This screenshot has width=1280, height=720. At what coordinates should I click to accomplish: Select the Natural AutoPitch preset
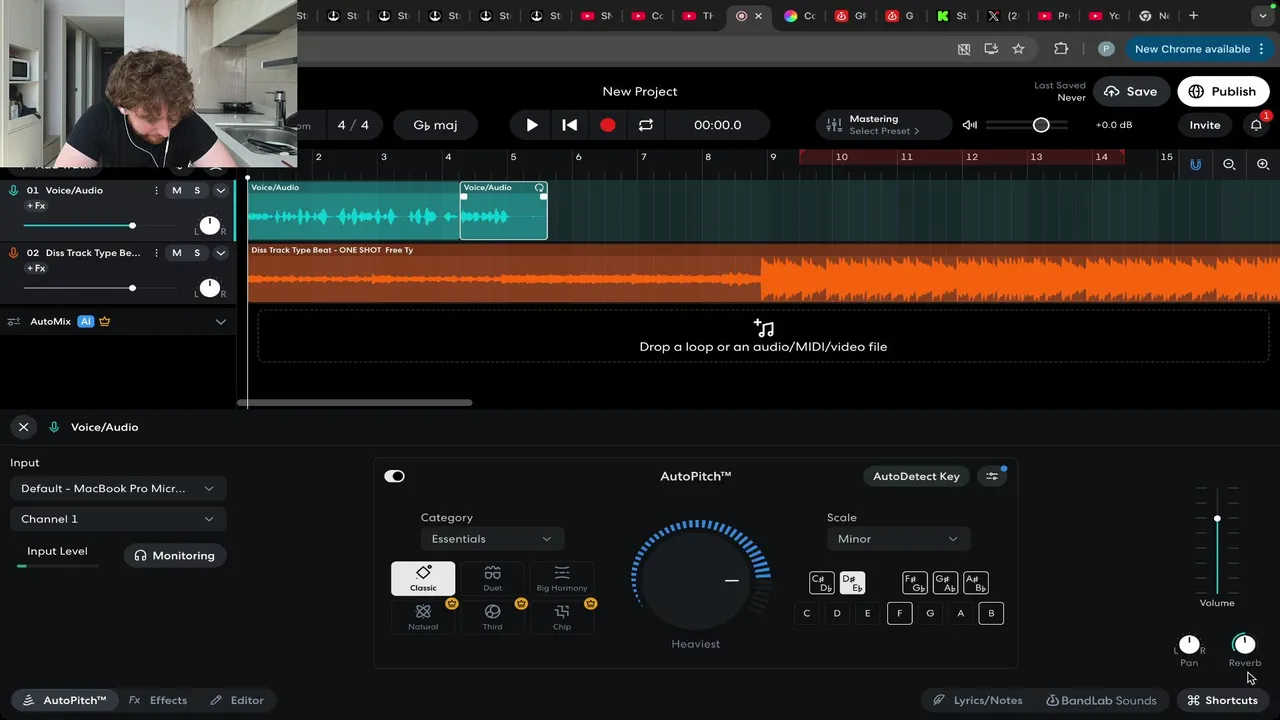point(423,616)
